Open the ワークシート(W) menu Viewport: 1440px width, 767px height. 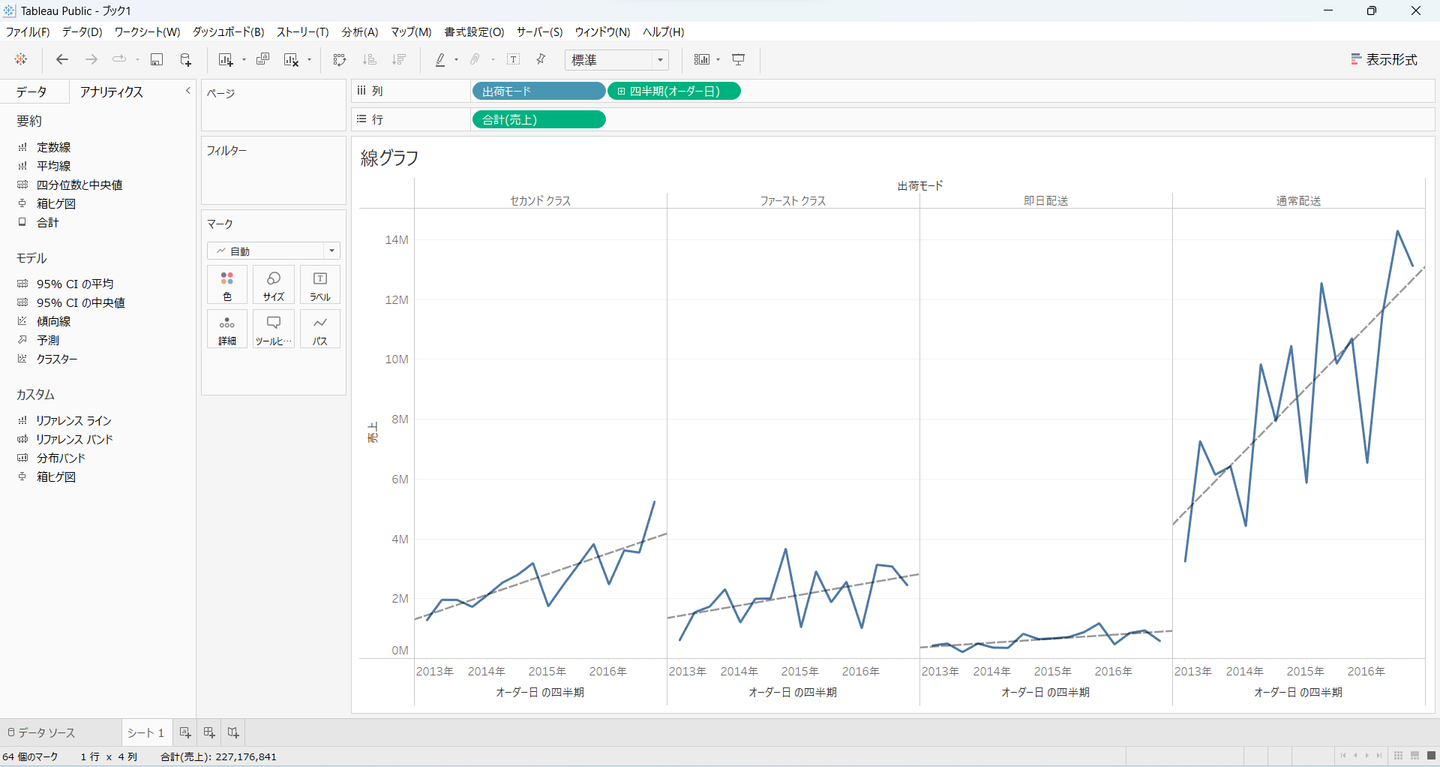point(147,32)
